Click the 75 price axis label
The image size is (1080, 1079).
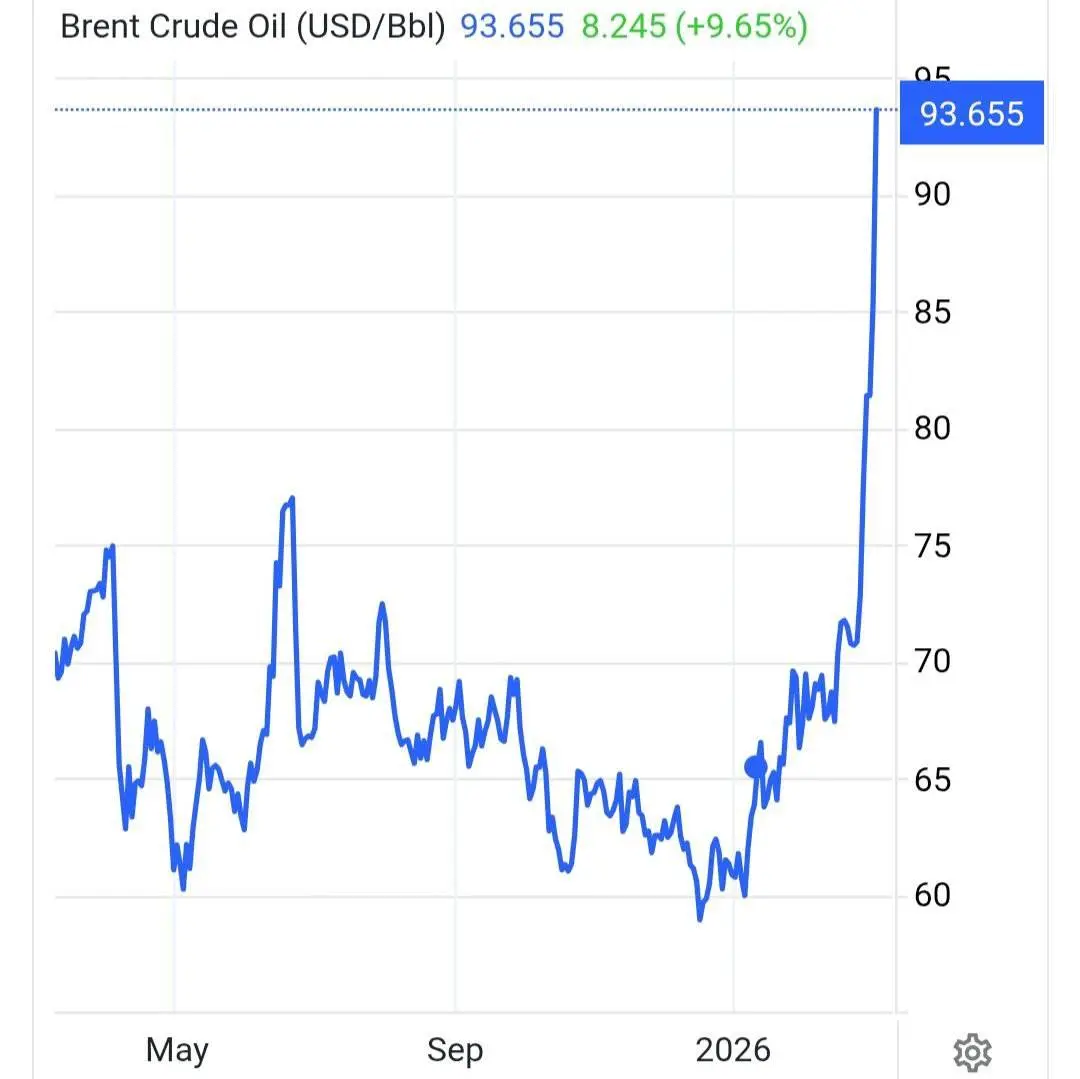coord(932,546)
